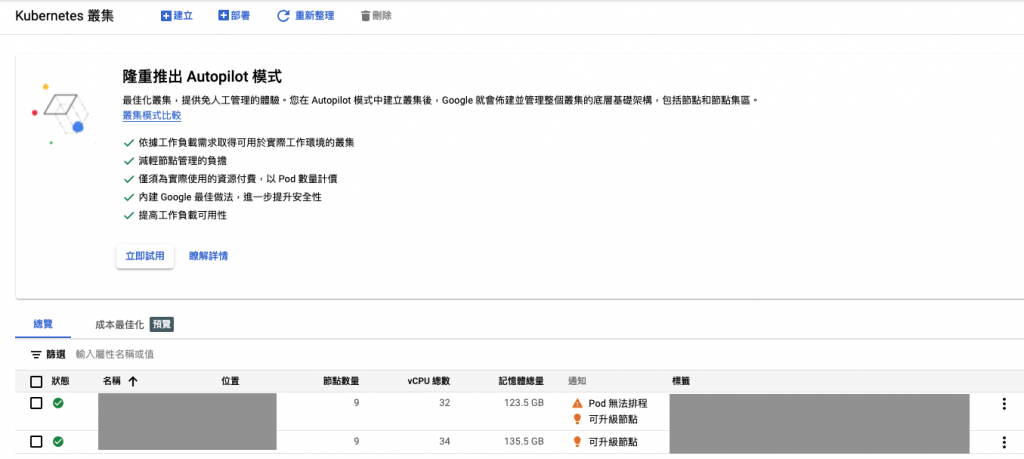Screen dimensions: 1024x459
Task: Click the 位置 column header
Action: 231,381
